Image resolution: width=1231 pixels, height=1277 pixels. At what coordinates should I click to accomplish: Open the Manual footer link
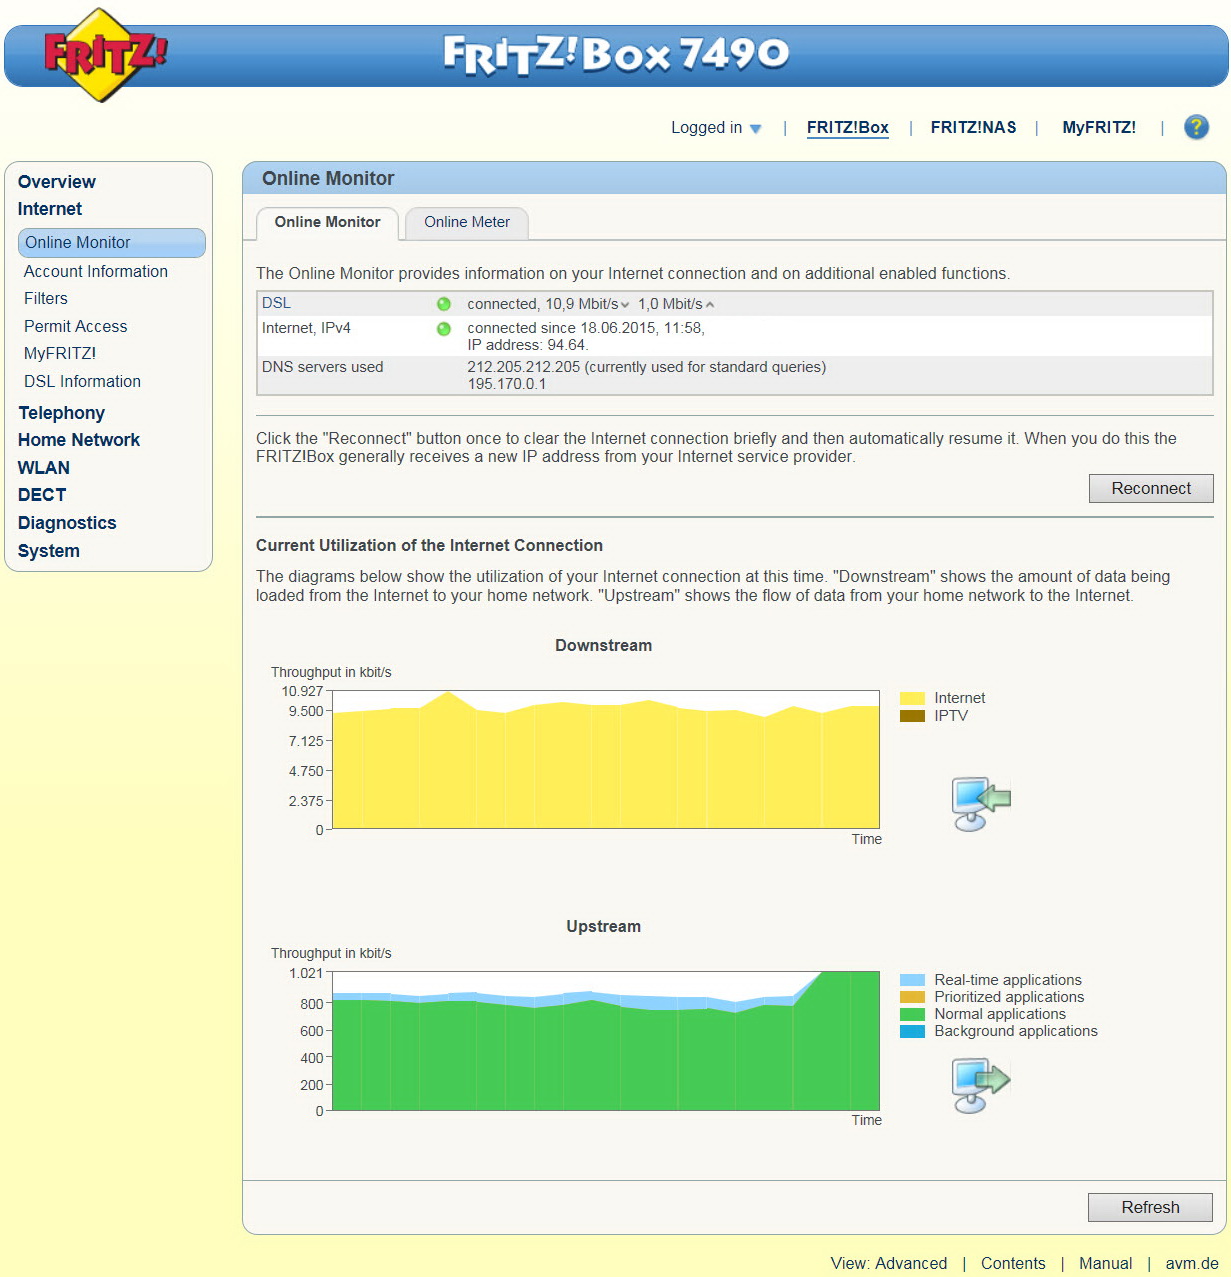pos(1106,1263)
